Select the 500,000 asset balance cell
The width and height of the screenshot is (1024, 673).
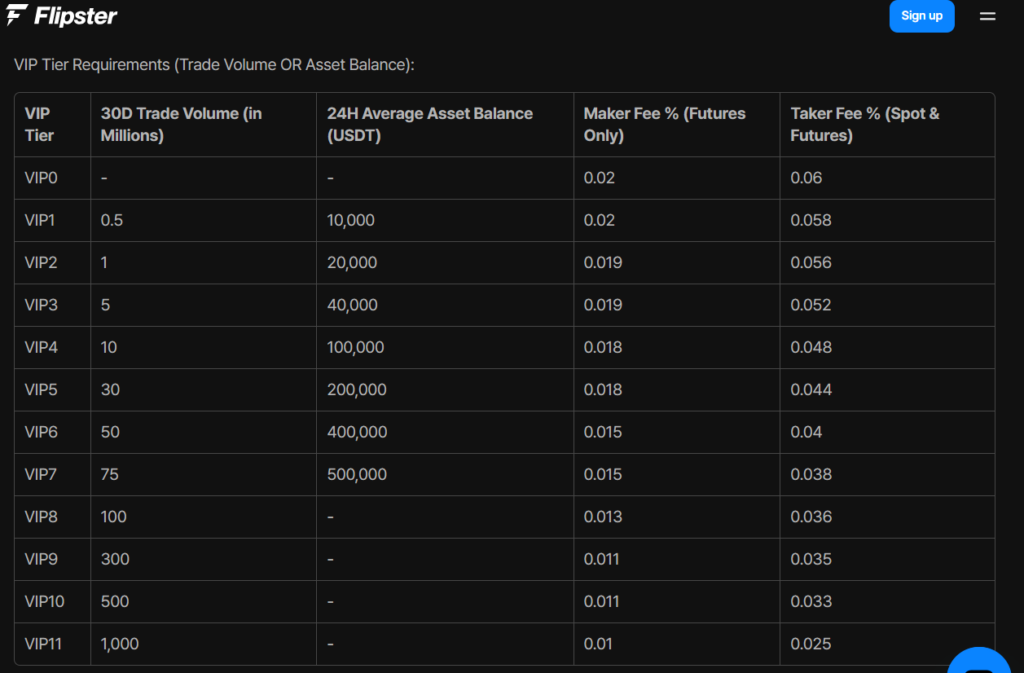click(356, 474)
